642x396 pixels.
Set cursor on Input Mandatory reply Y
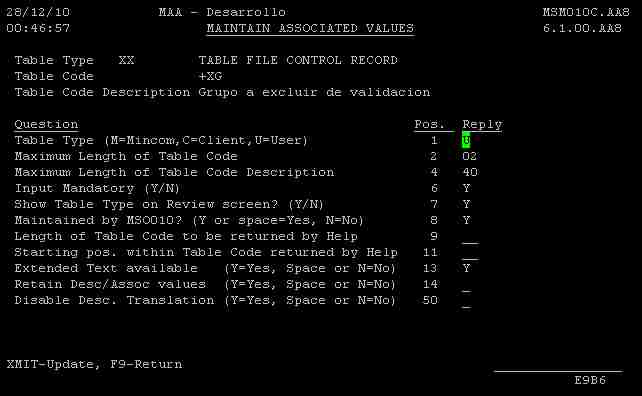(466, 188)
